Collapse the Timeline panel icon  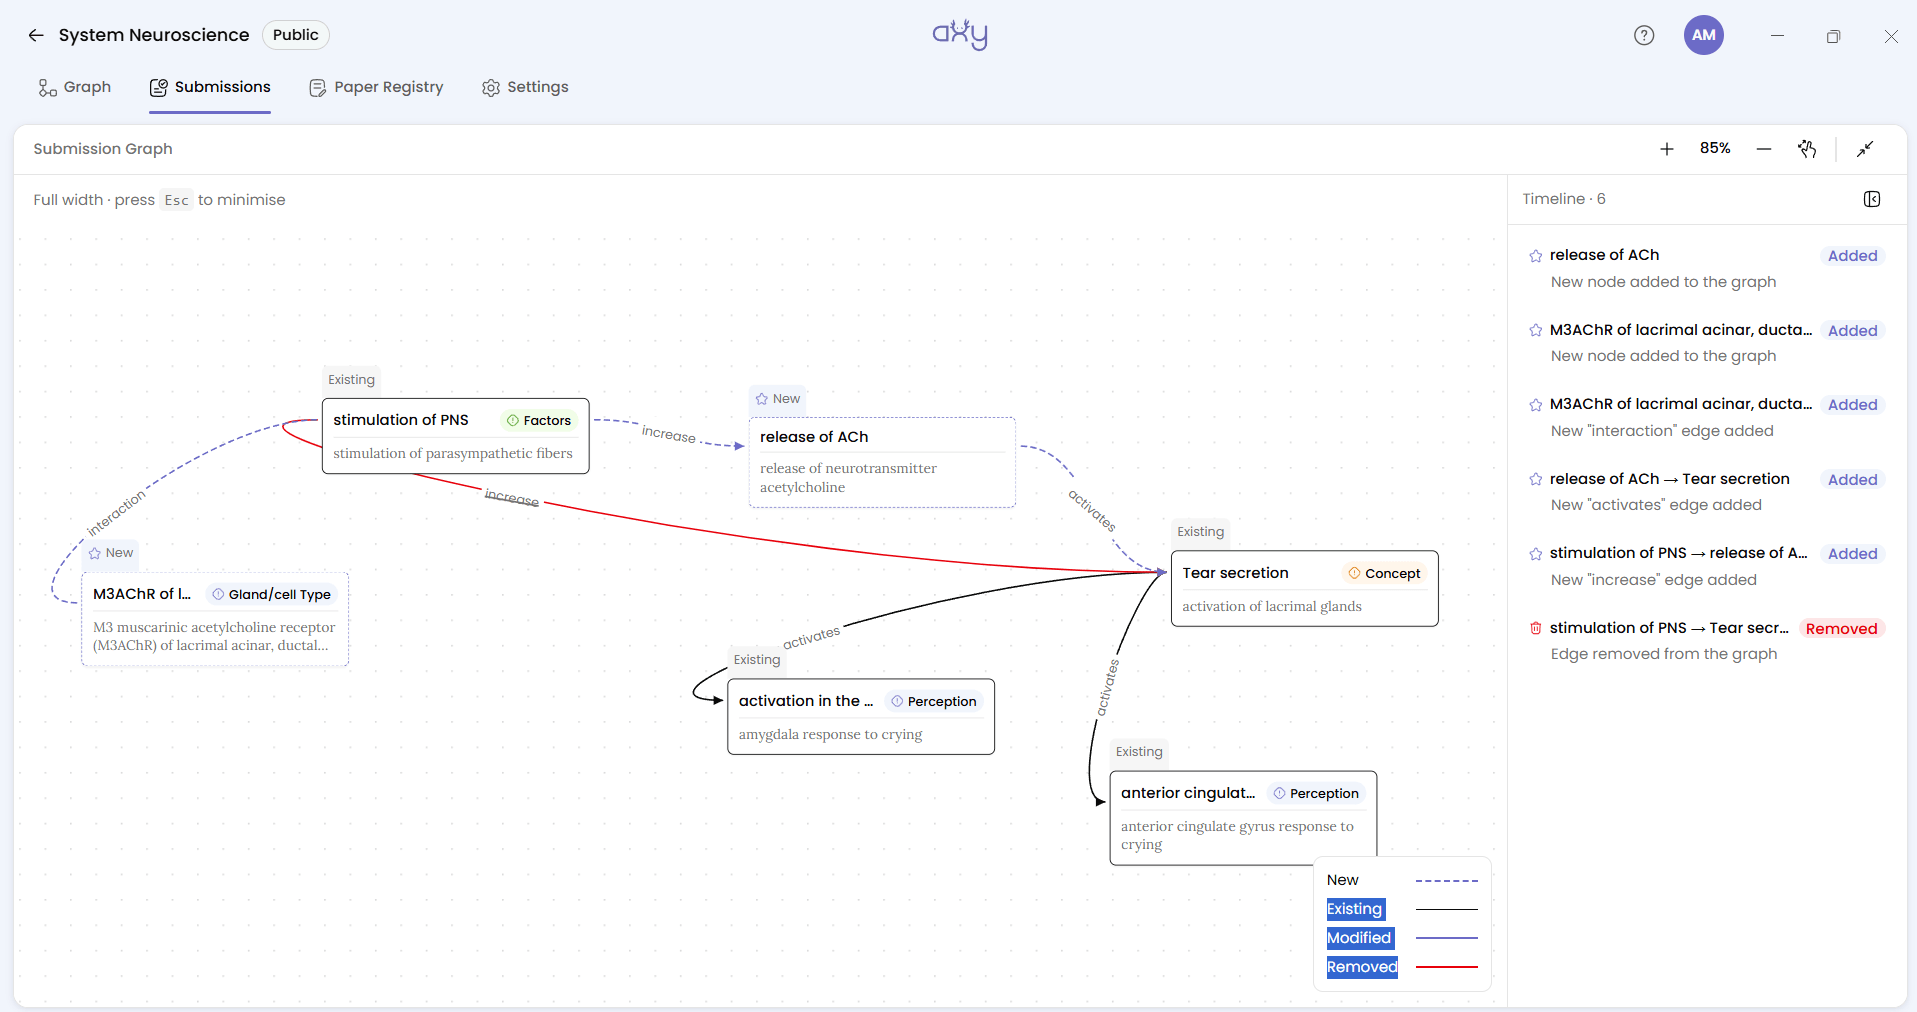pos(1872,199)
